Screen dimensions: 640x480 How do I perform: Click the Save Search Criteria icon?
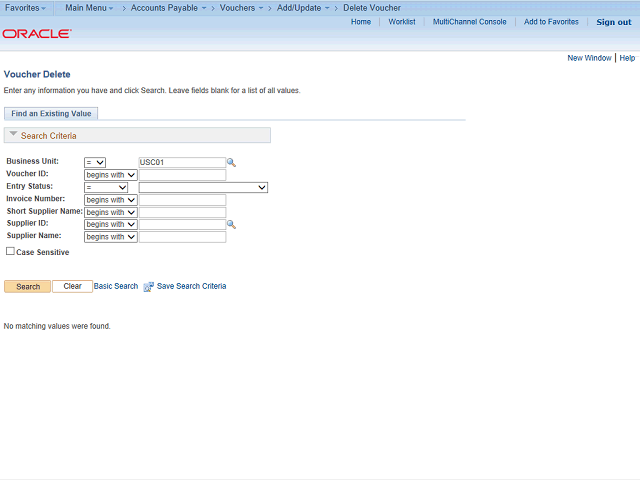[x=149, y=287]
